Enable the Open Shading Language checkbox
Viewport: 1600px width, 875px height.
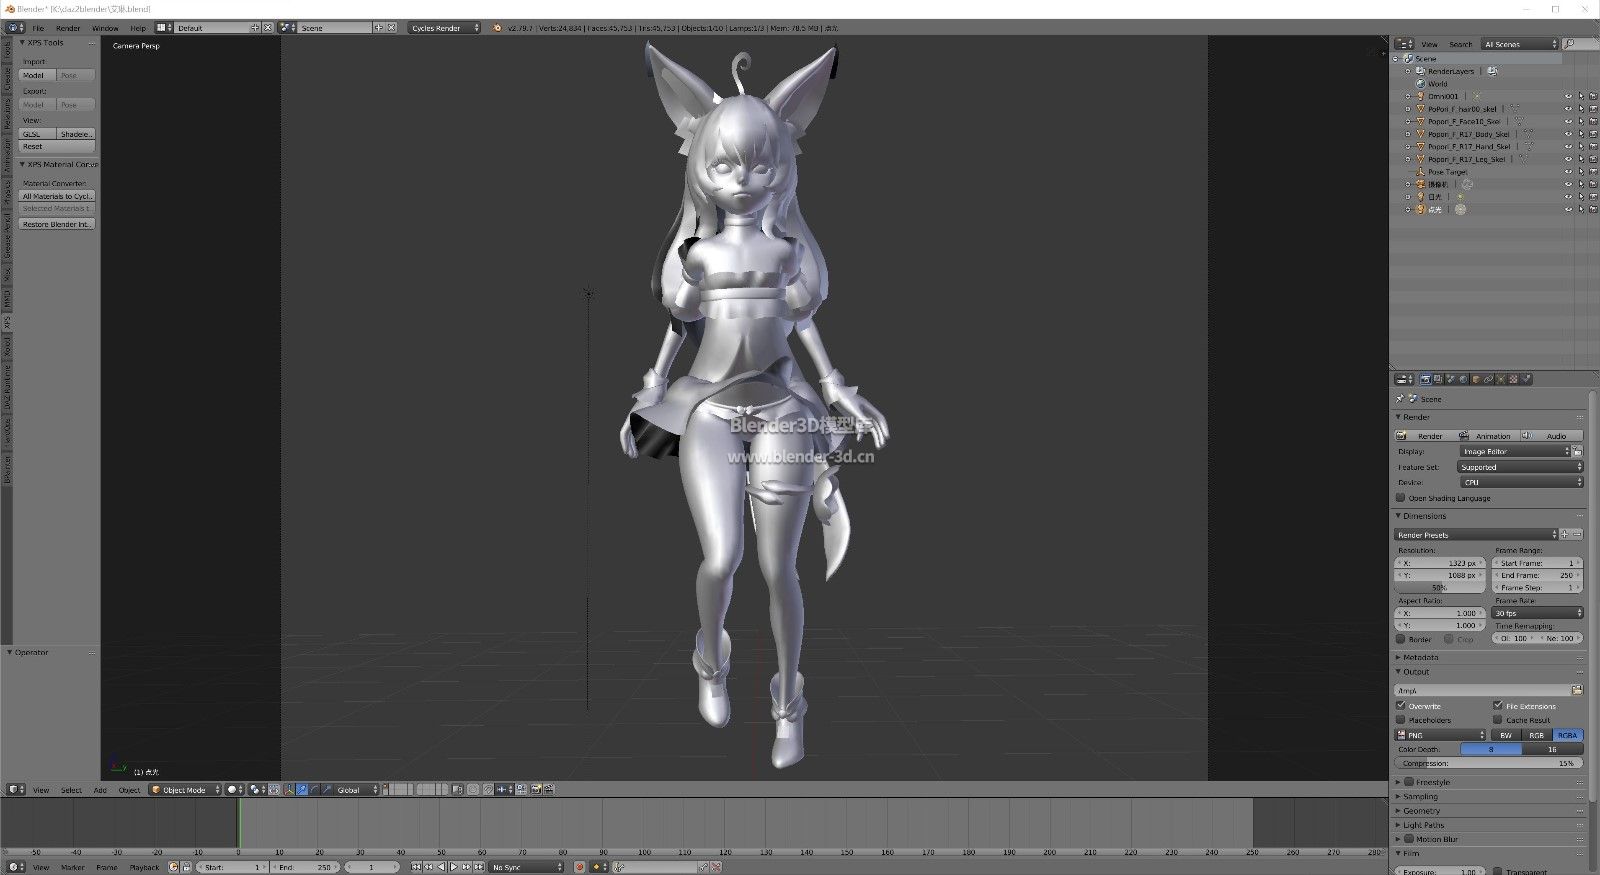tap(1401, 497)
